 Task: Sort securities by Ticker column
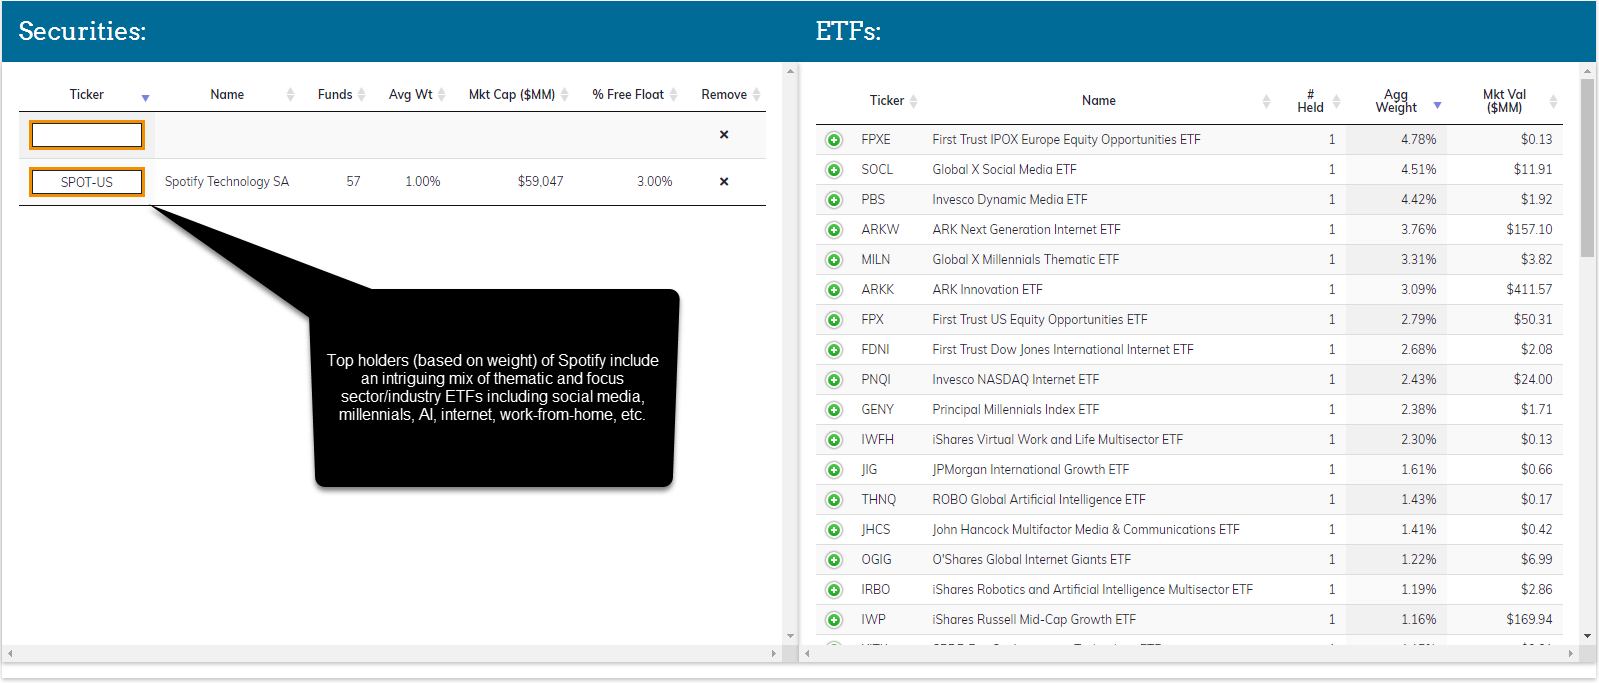coord(87,95)
